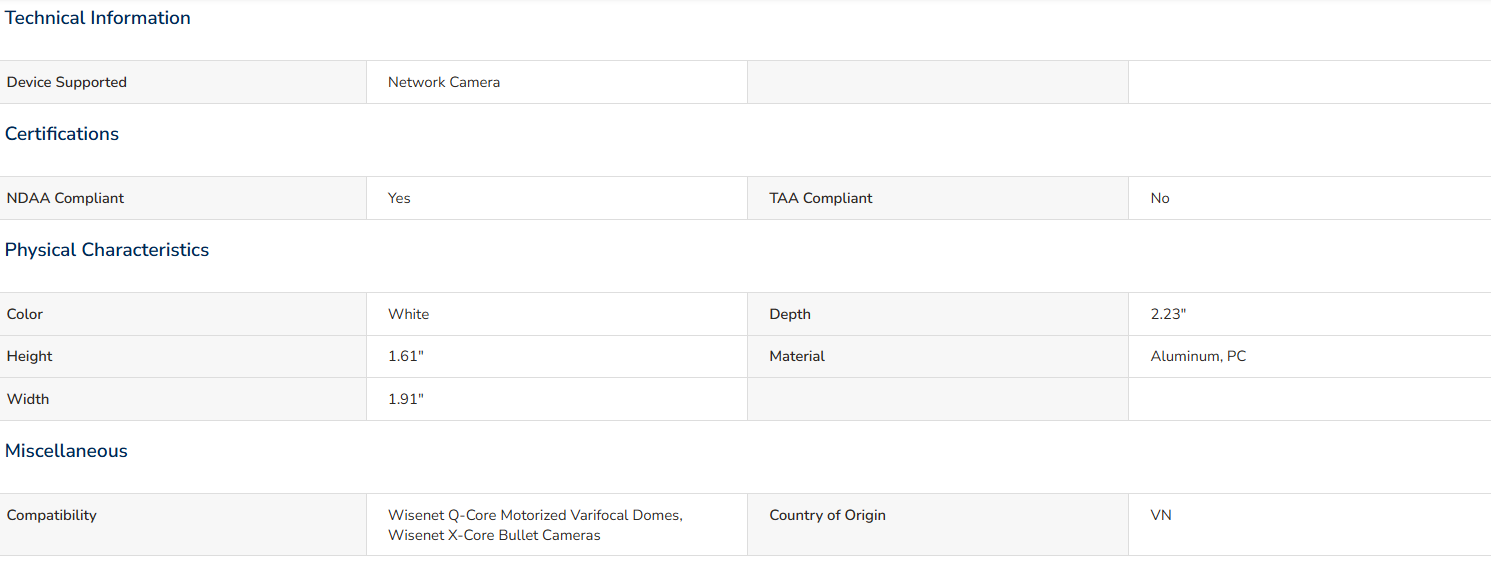Select the TAA Compliant No value
The image size is (1491, 565).
click(x=1160, y=198)
